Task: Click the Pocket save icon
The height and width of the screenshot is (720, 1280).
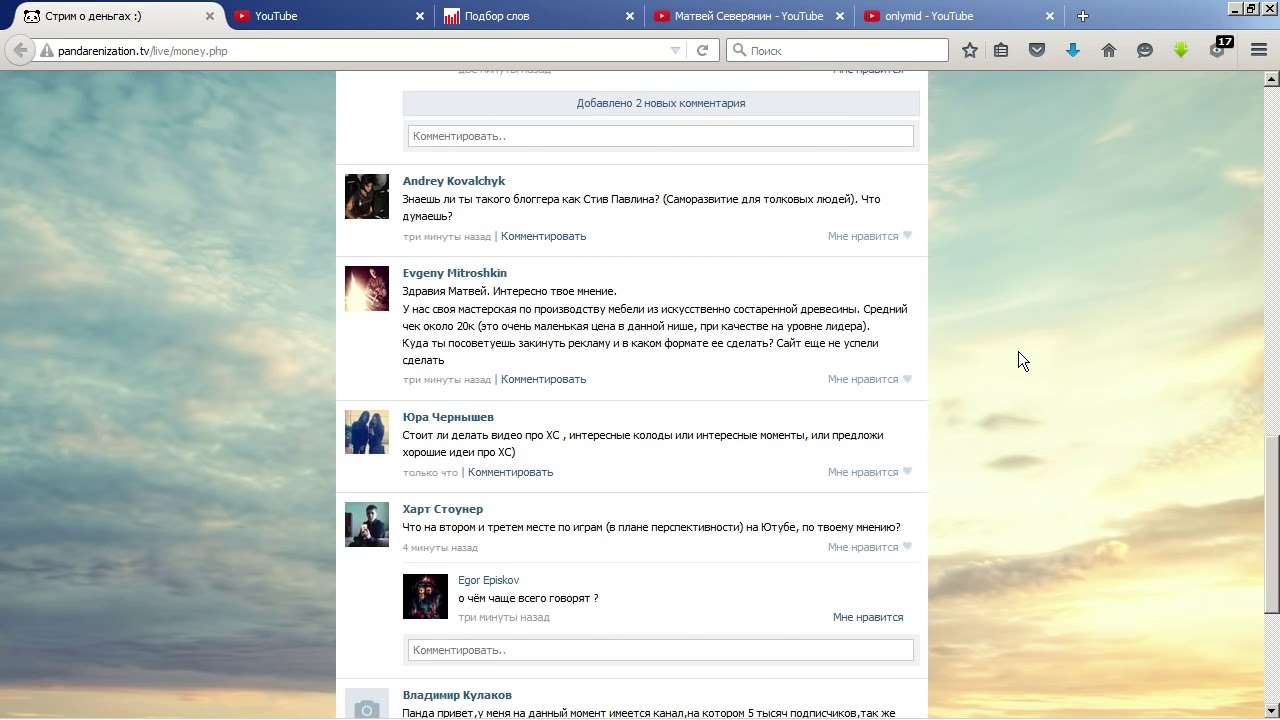Action: [1037, 50]
